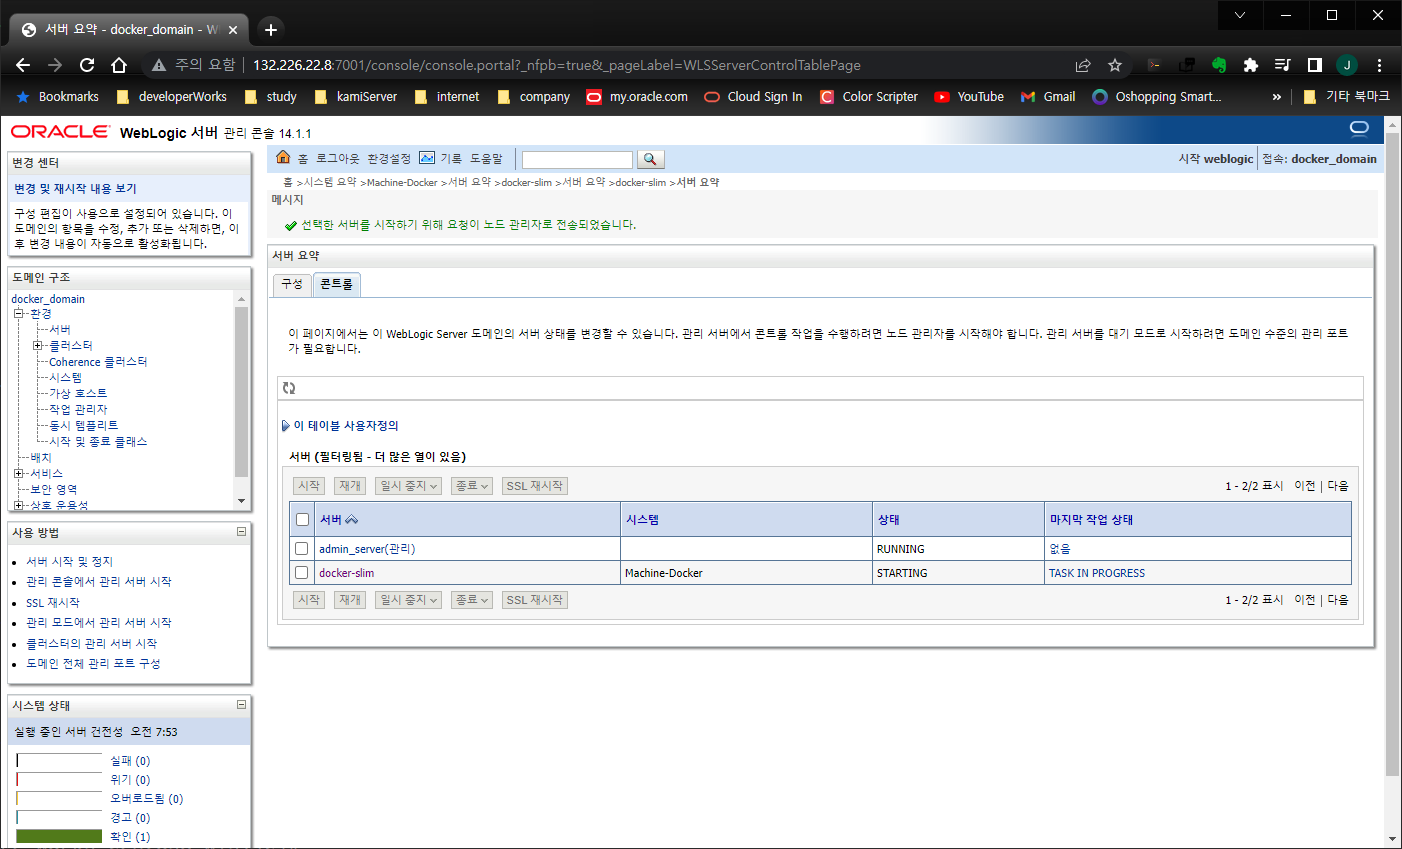Viewport: 1402px width, 849px height.
Task: Switch to the 구성 tab
Action: (x=292, y=284)
